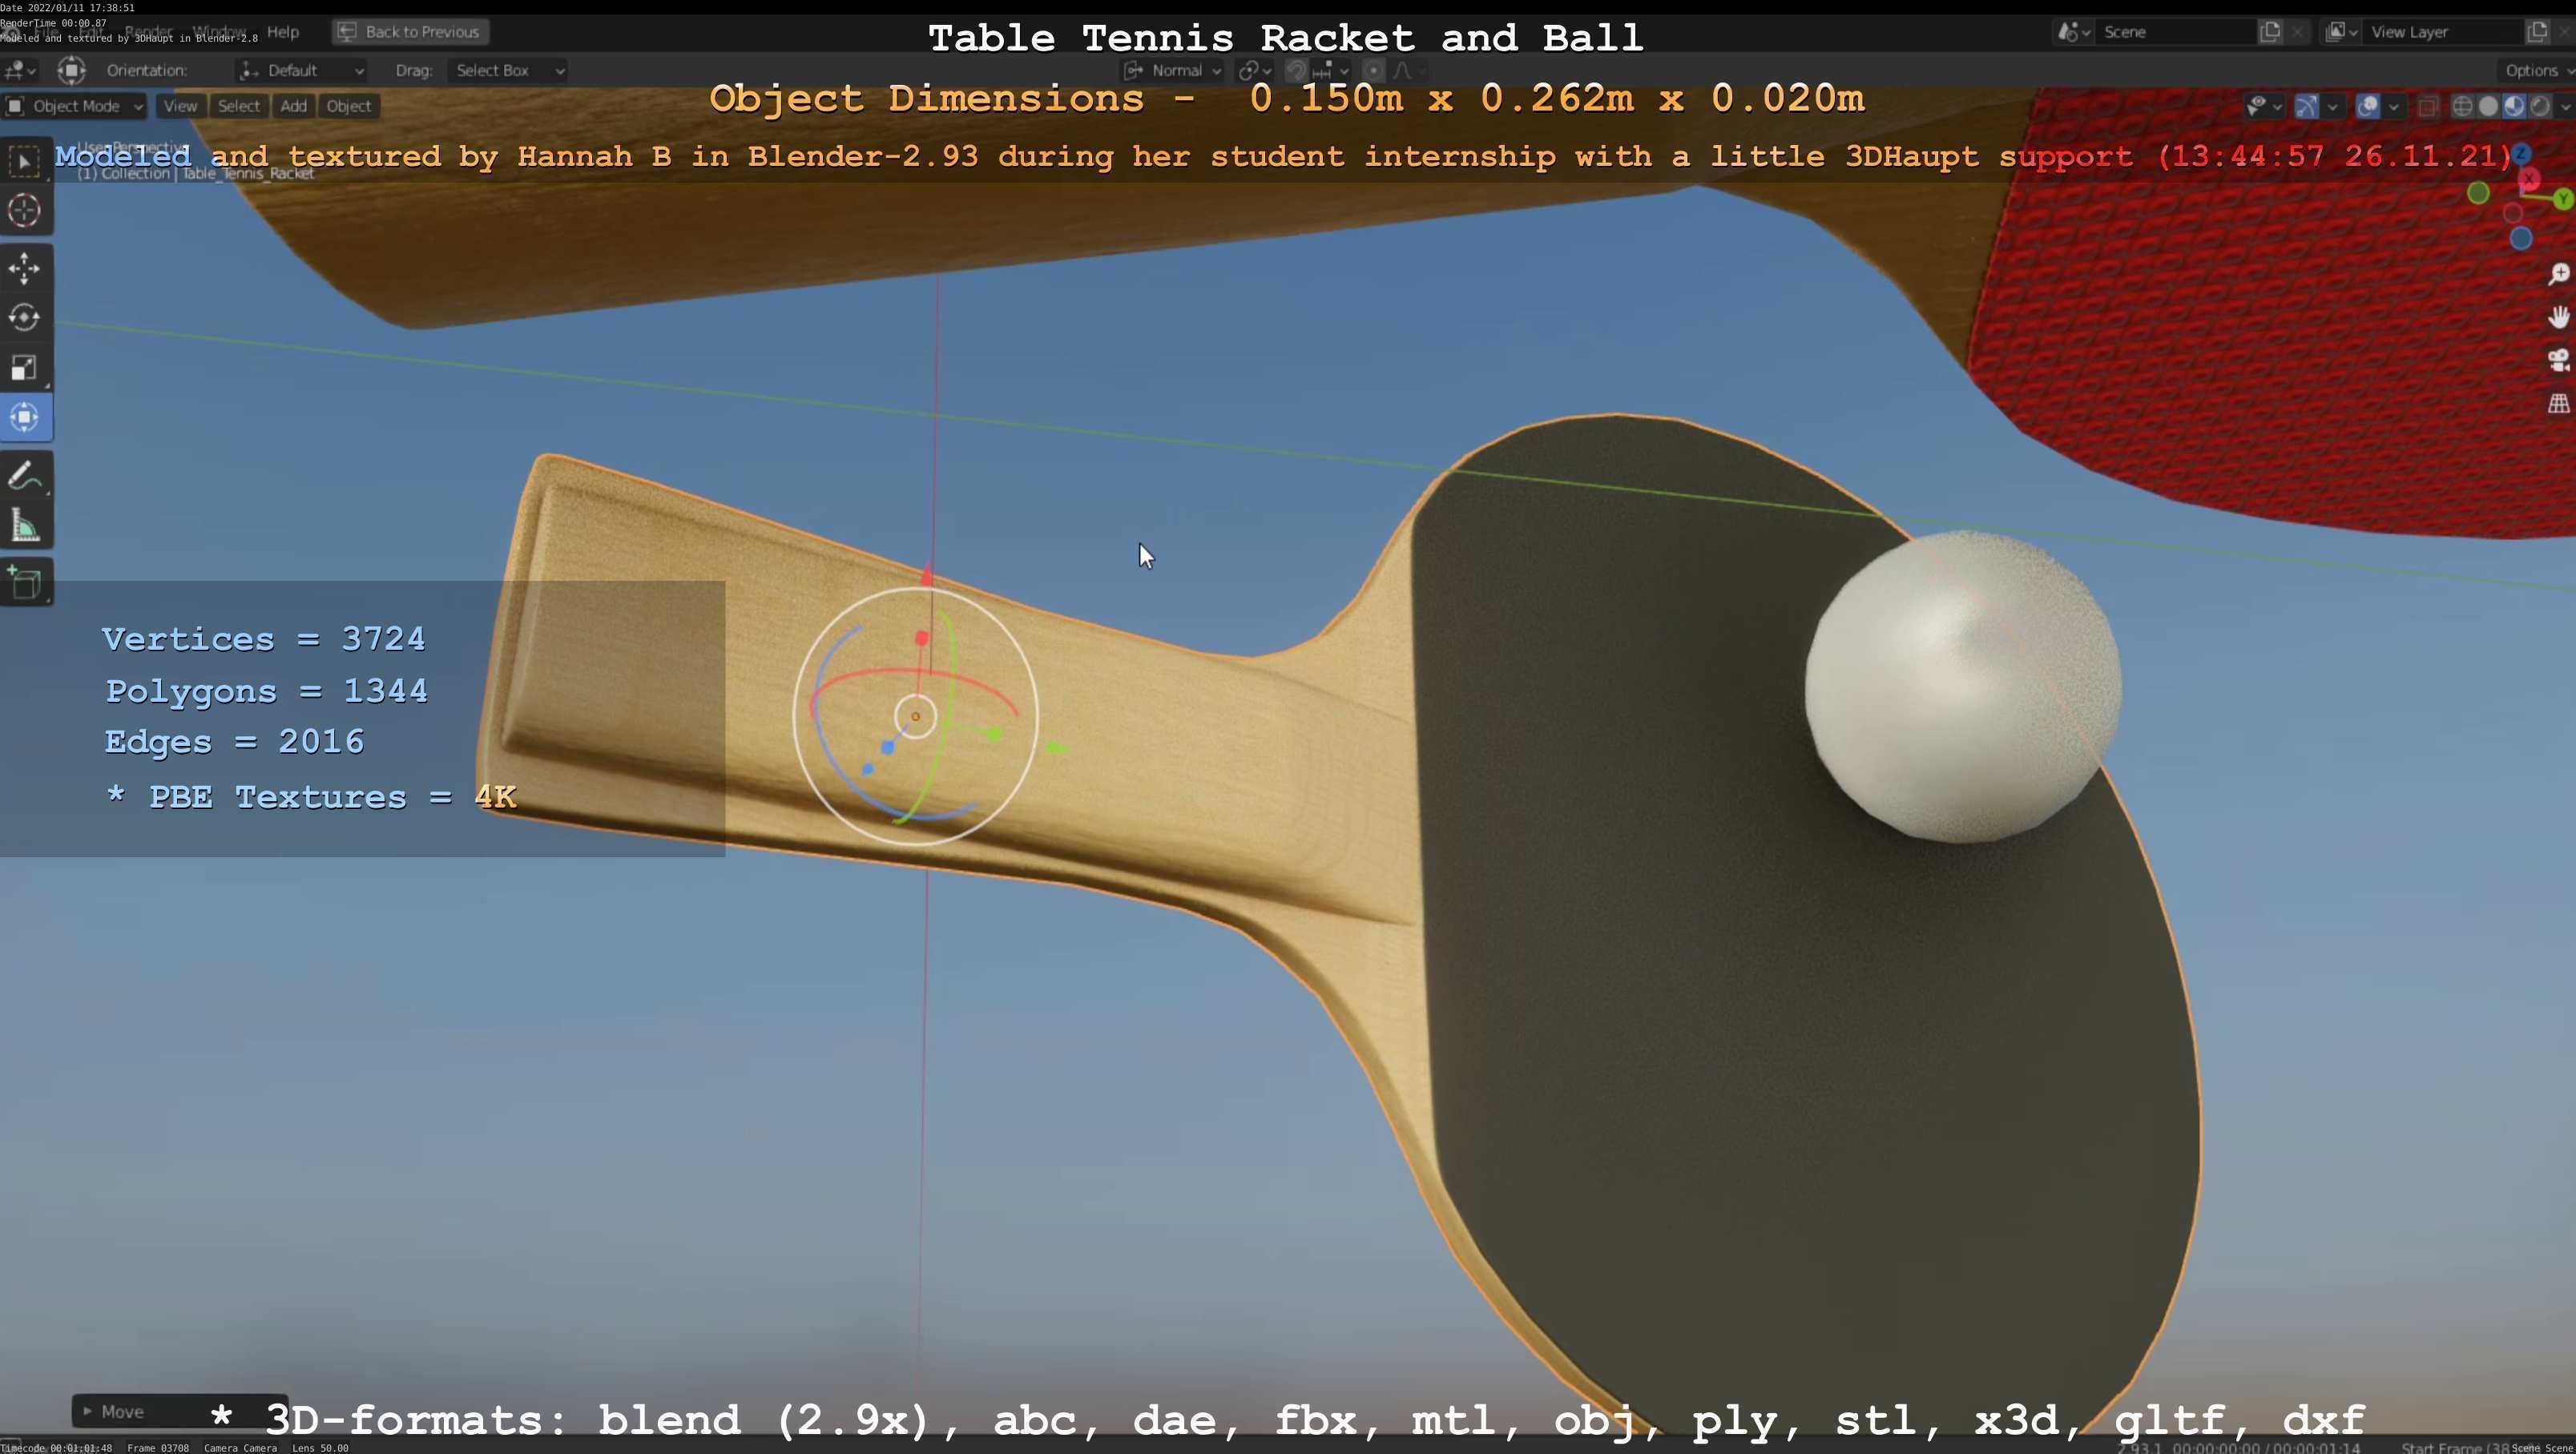The height and width of the screenshot is (1454, 2576).
Task: Click the highlighted Transform tool icon
Action: click(25, 417)
